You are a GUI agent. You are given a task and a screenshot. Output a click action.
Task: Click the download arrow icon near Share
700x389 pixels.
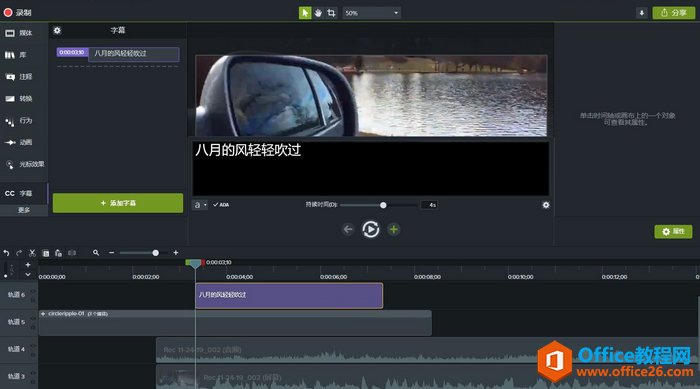tap(642, 13)
